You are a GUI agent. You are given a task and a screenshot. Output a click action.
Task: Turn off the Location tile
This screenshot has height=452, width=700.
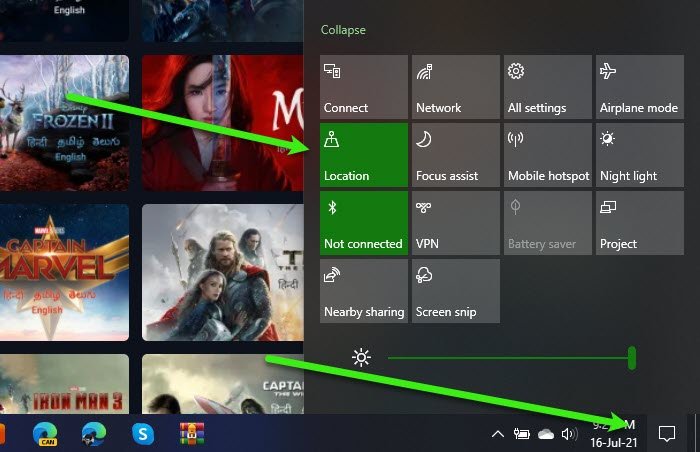click(x=364, y=155)
